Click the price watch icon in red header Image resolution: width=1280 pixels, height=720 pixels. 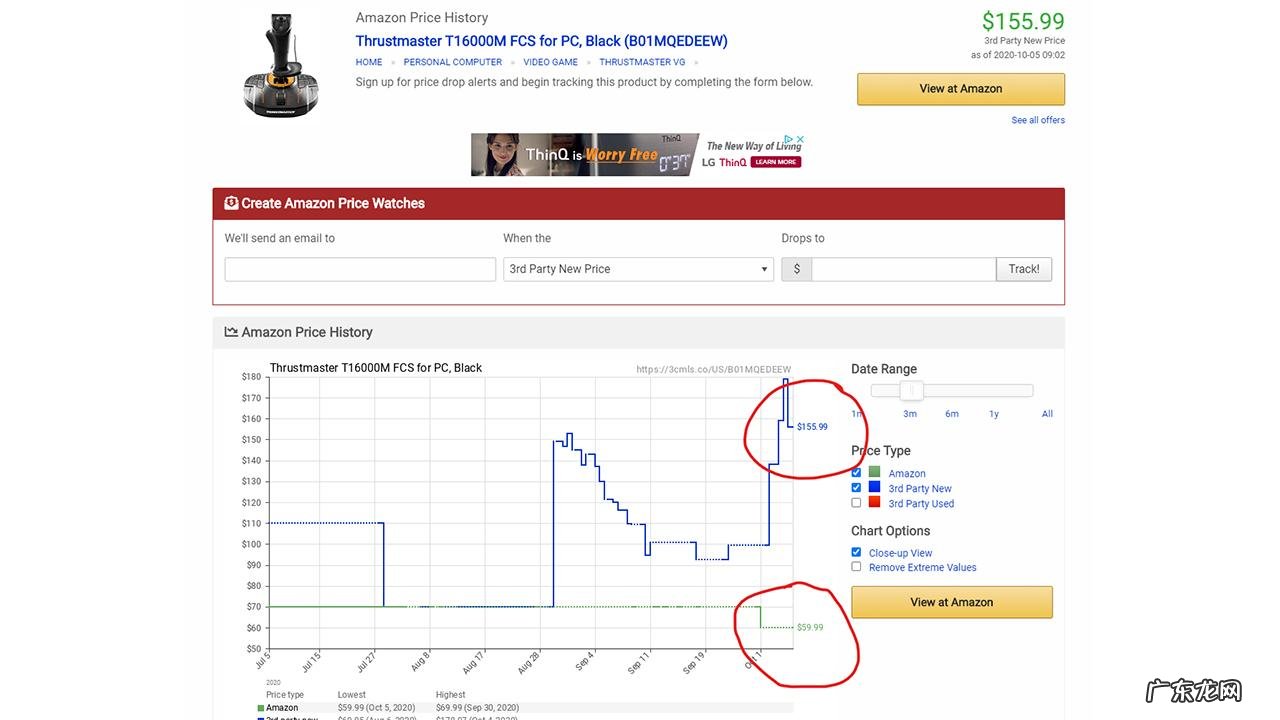point(231,203)
